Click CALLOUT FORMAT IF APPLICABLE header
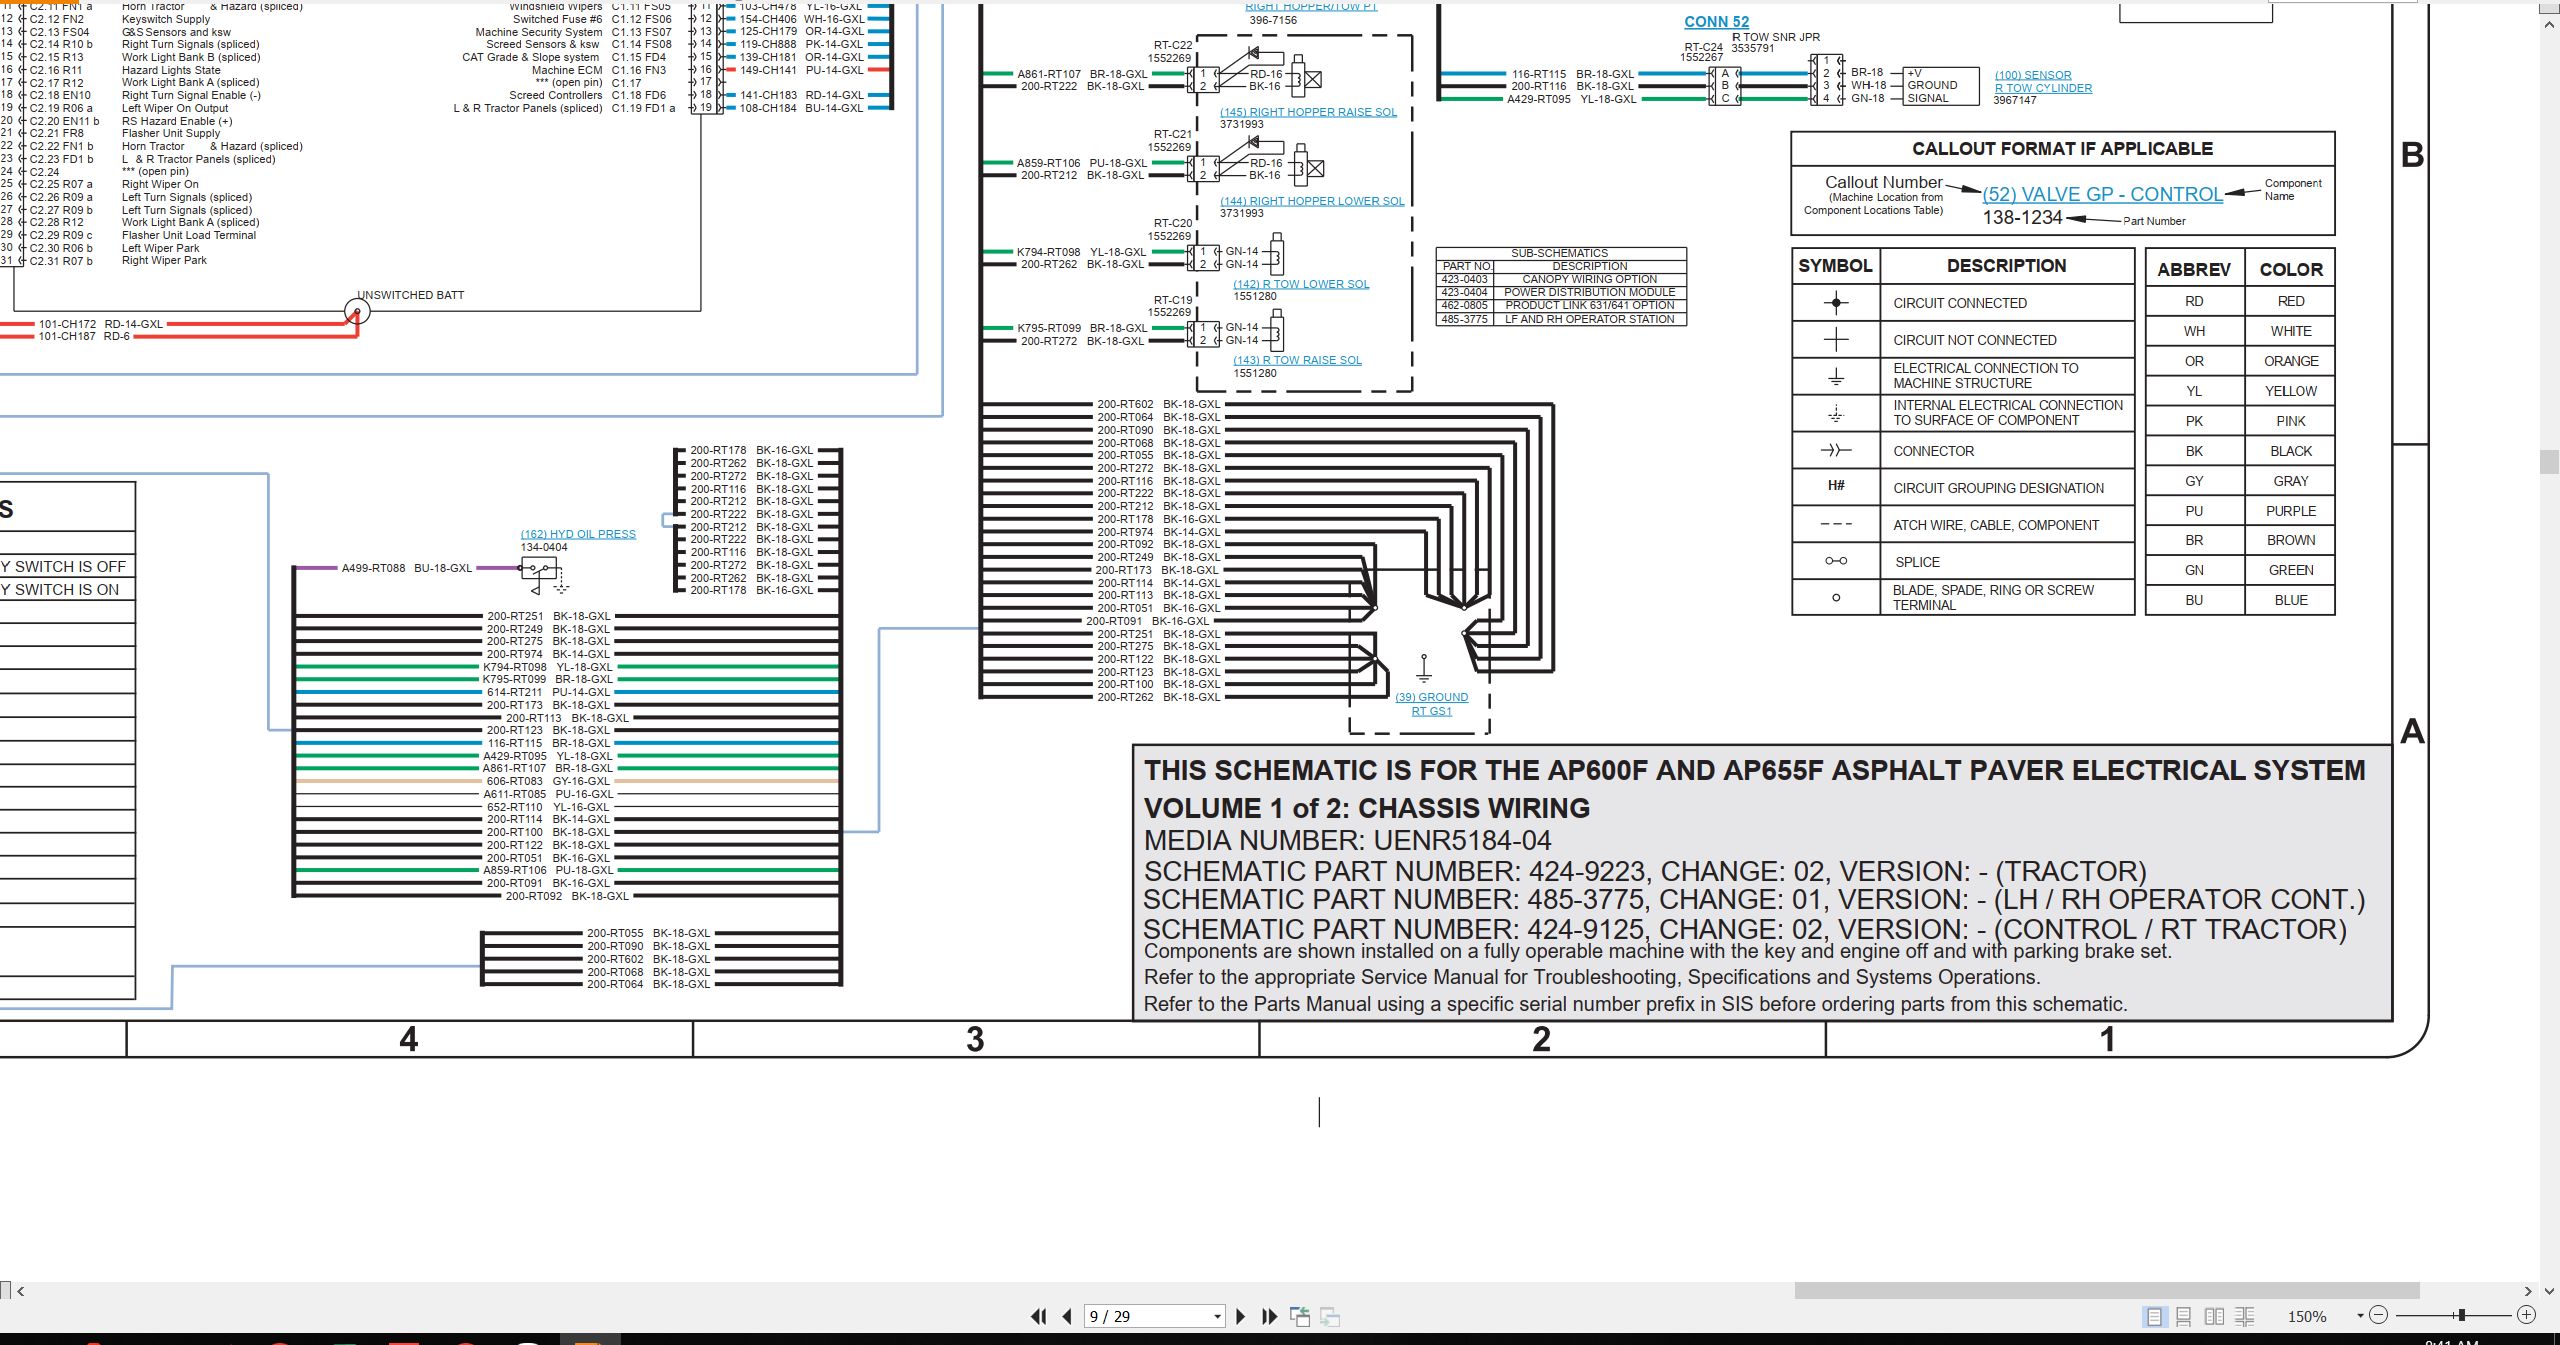2560x1345 pixels. (x=2062, y=149)
